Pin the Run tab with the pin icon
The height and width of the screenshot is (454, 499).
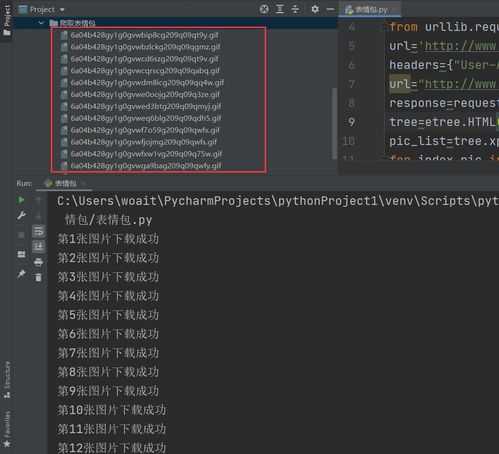click(x=21, y=274)
